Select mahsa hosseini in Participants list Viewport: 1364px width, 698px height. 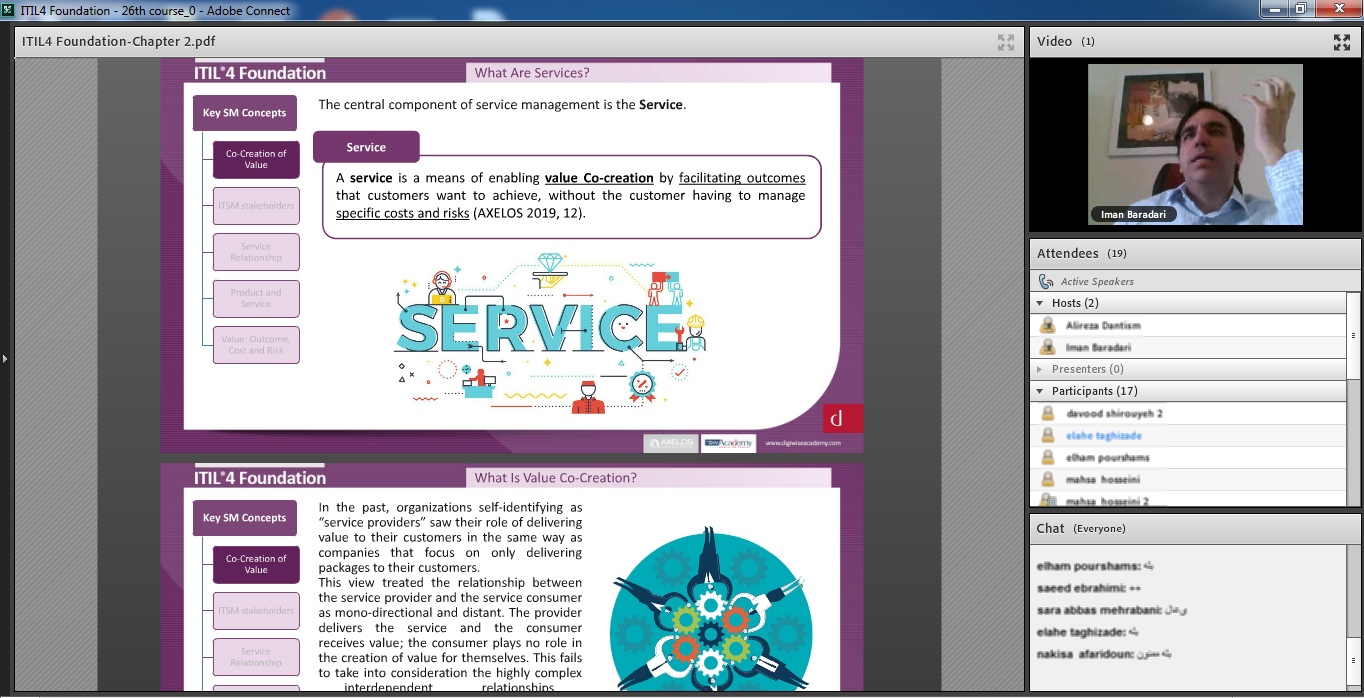pyautogui.click(x=1103, y=479)
